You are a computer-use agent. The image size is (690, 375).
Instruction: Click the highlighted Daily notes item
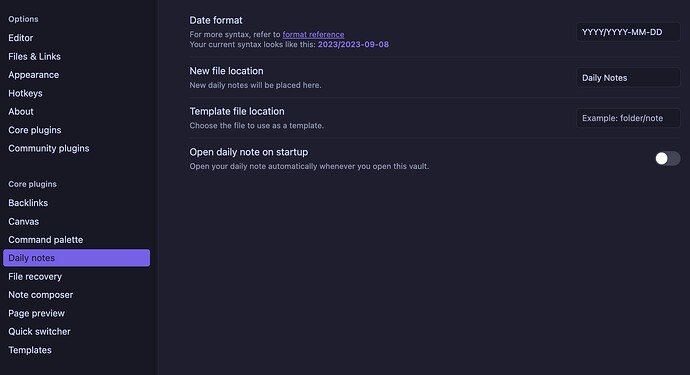coord(77,258)
